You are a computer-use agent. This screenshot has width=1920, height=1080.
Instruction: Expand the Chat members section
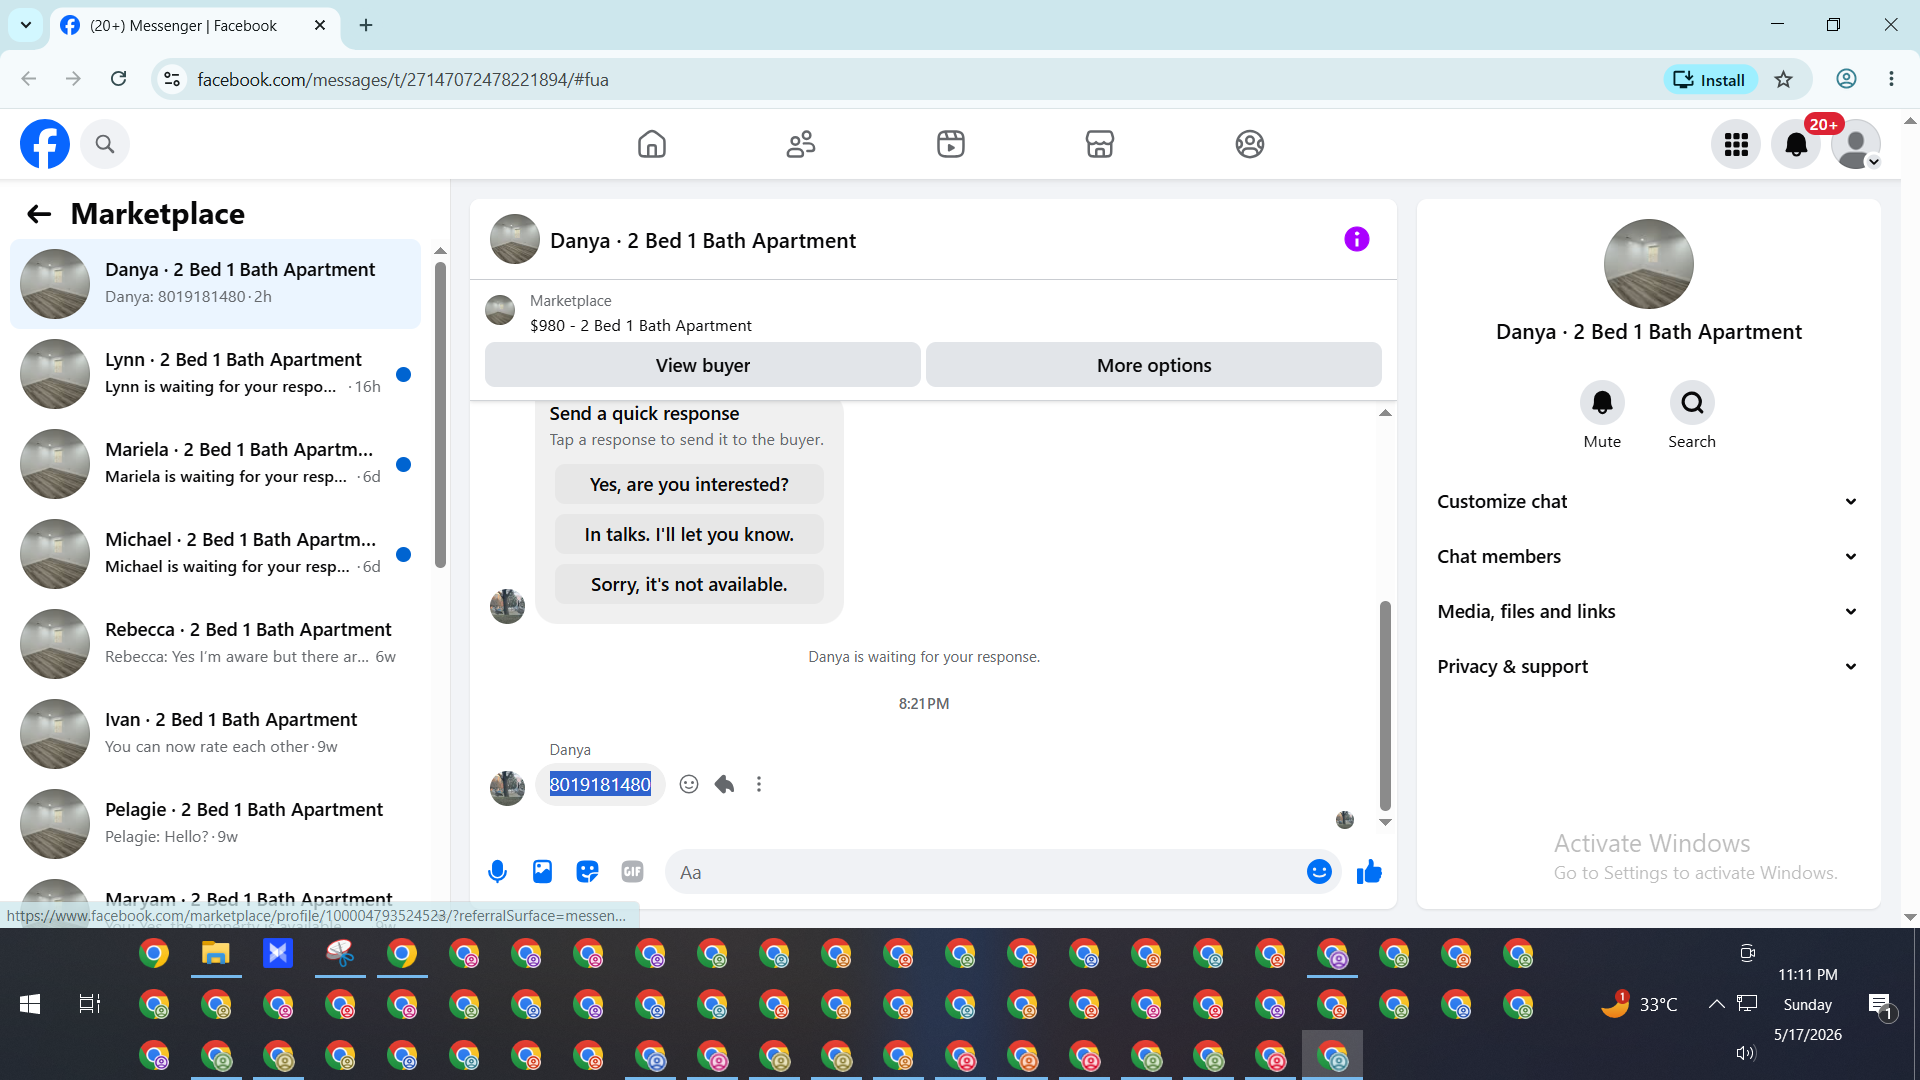pyautogui.click(x=1648, y=557)
